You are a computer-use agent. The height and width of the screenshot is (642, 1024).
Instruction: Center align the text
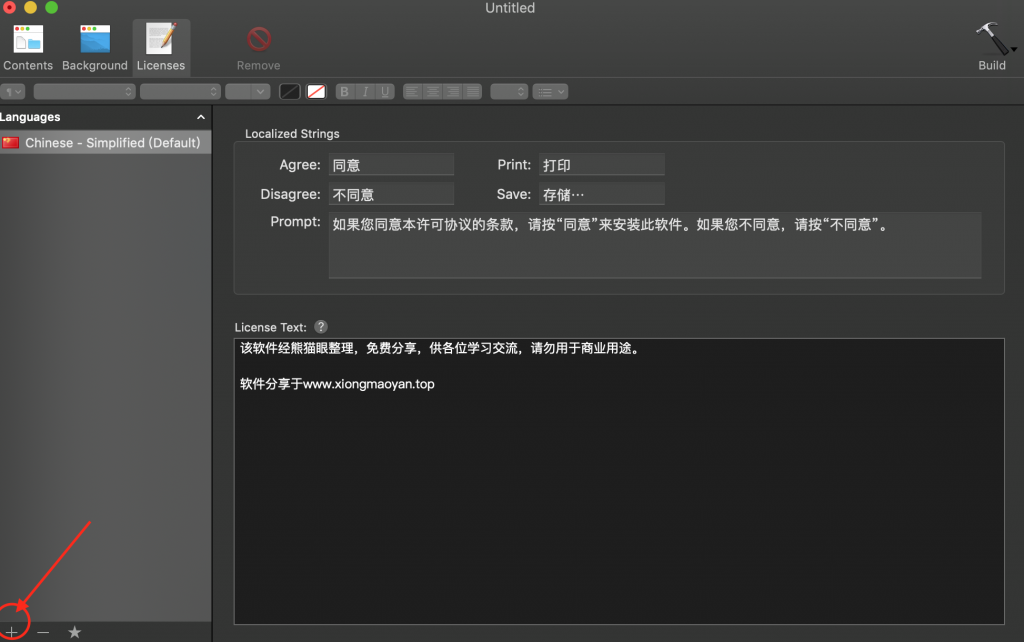coord(432,91)
